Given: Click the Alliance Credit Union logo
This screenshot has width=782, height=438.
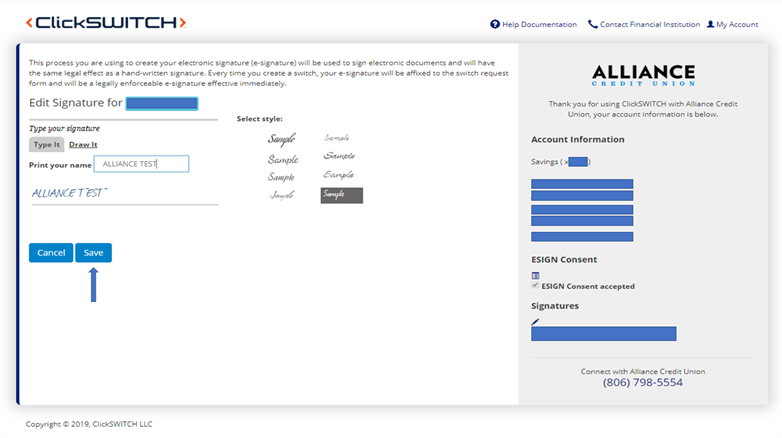Looking at the screenshot, I should 643,75.
